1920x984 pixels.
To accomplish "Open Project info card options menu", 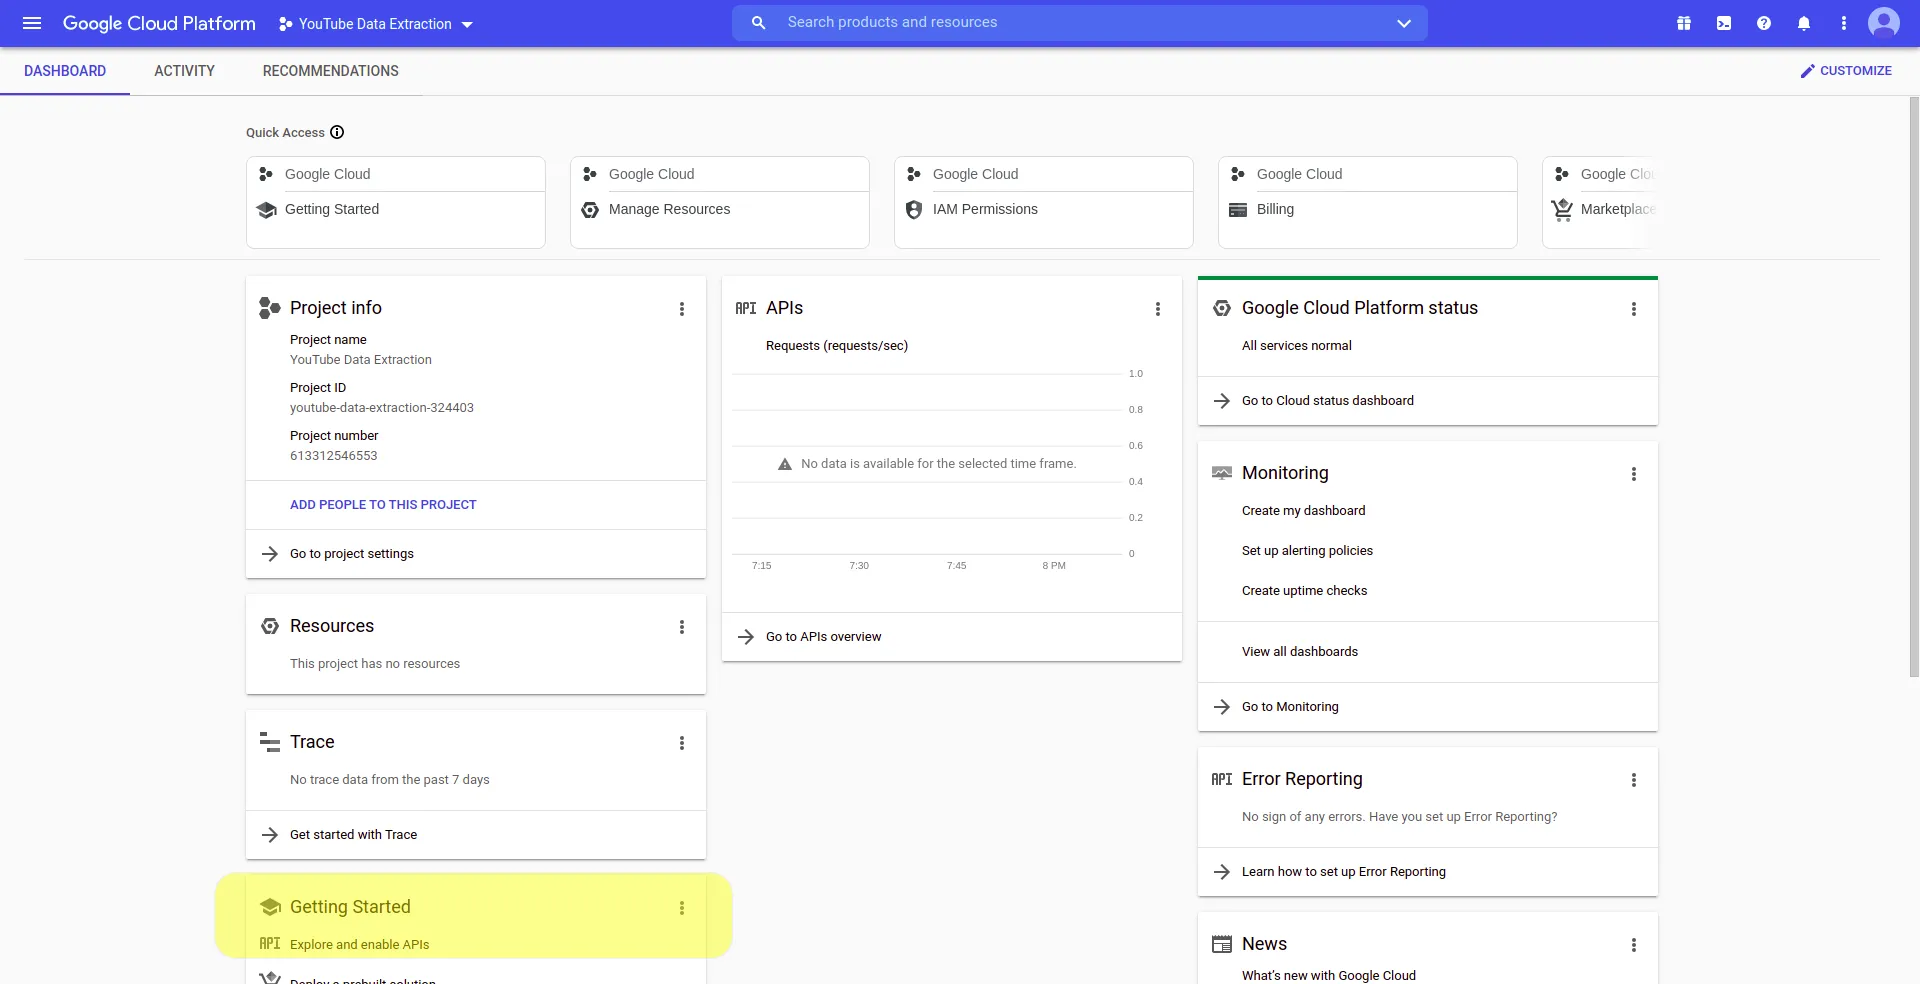I will pyautogui.click(x=682, y=309).
